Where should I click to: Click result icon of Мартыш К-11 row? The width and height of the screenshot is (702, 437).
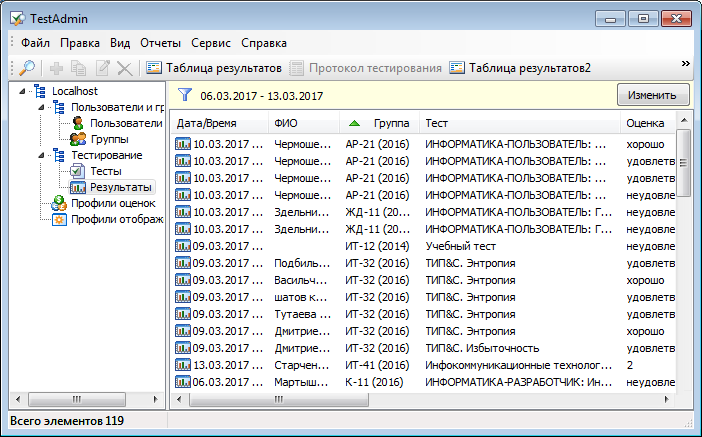[183, 382]
